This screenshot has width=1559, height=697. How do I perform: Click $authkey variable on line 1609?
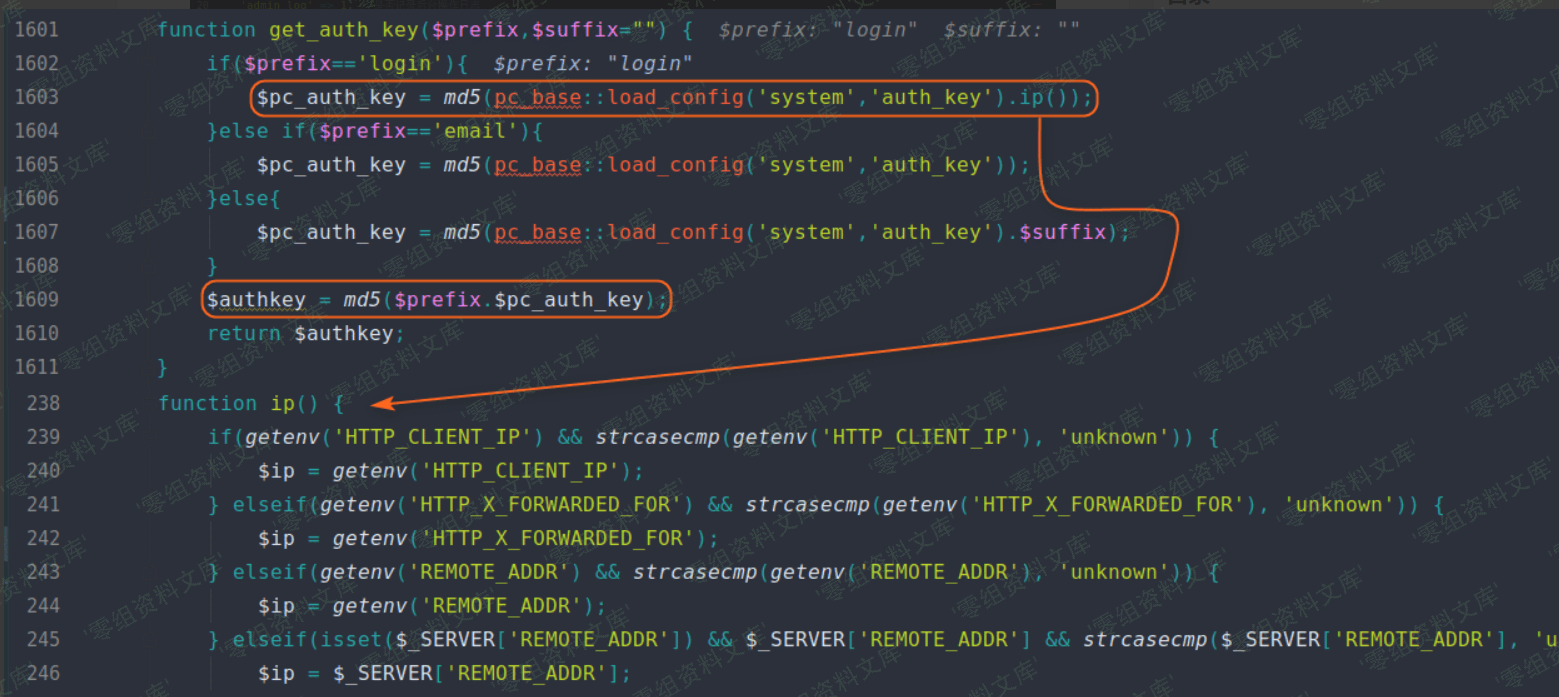pyautogui.click(x=256, y=300)
